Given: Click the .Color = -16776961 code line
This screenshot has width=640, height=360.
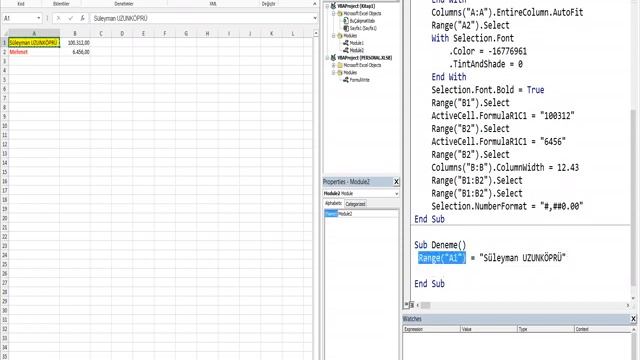Looking at the screenshot, I should coord(488,51).
